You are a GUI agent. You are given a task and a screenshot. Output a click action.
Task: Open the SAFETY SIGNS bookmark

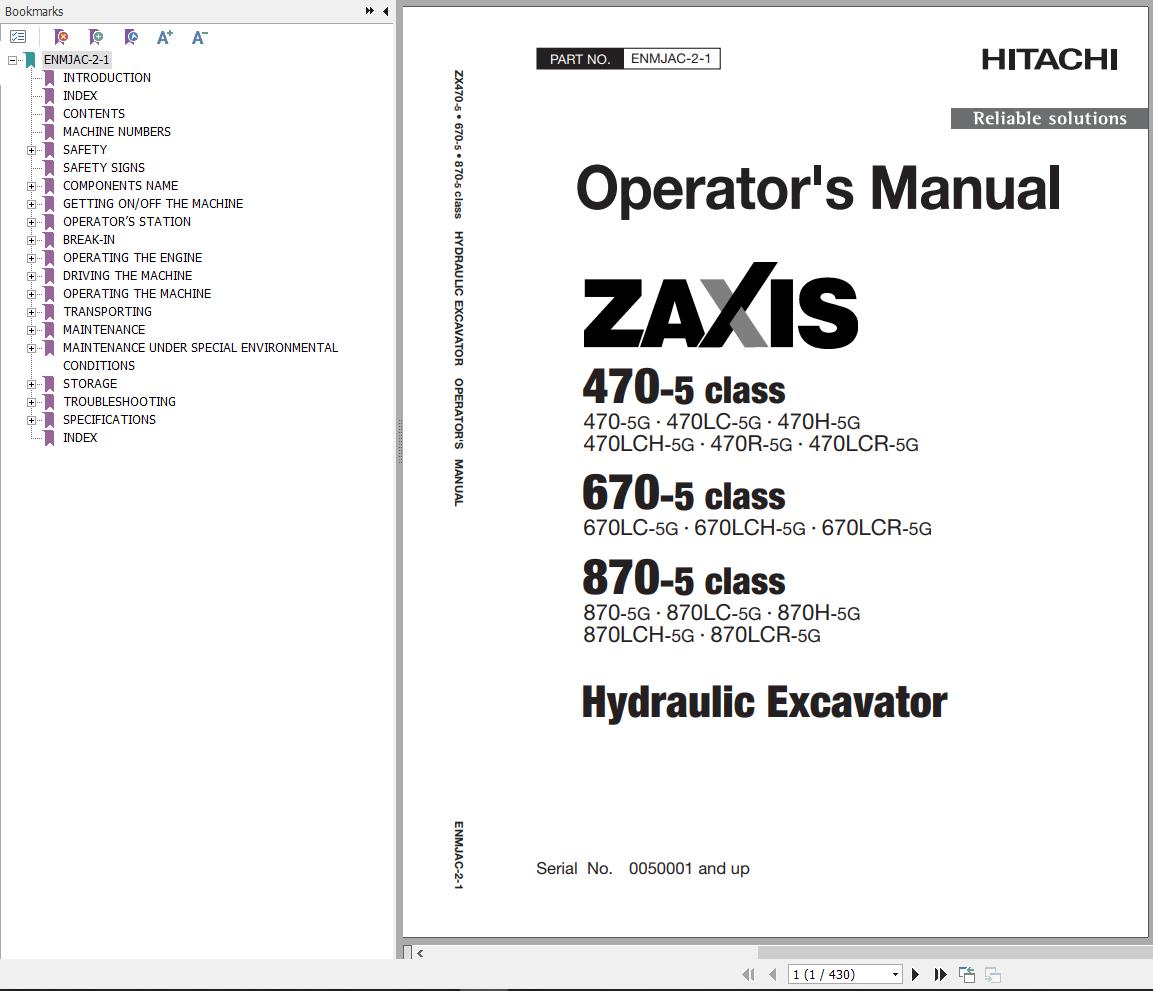point(104,168)
